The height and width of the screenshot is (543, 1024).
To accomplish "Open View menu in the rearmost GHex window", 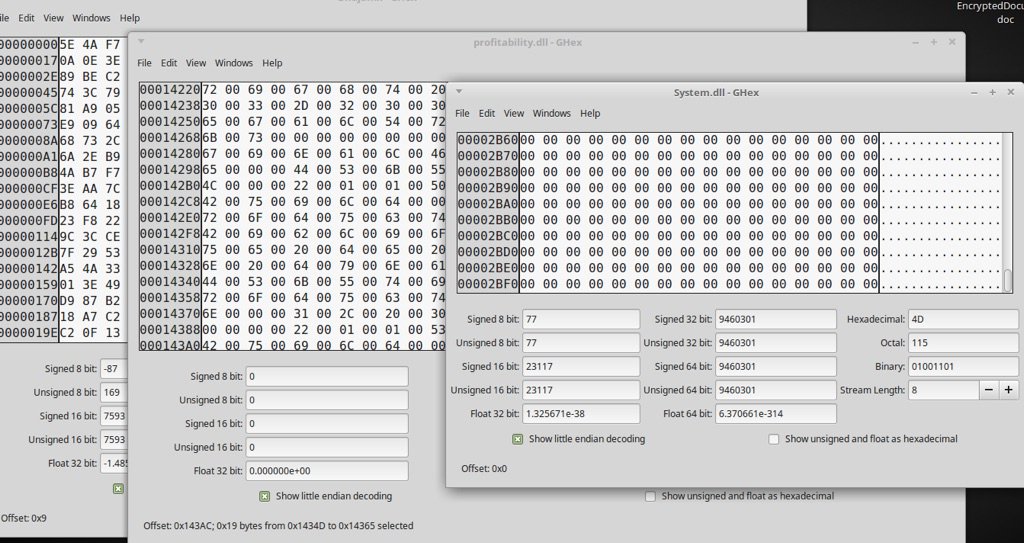I will [x=54, y=18].
